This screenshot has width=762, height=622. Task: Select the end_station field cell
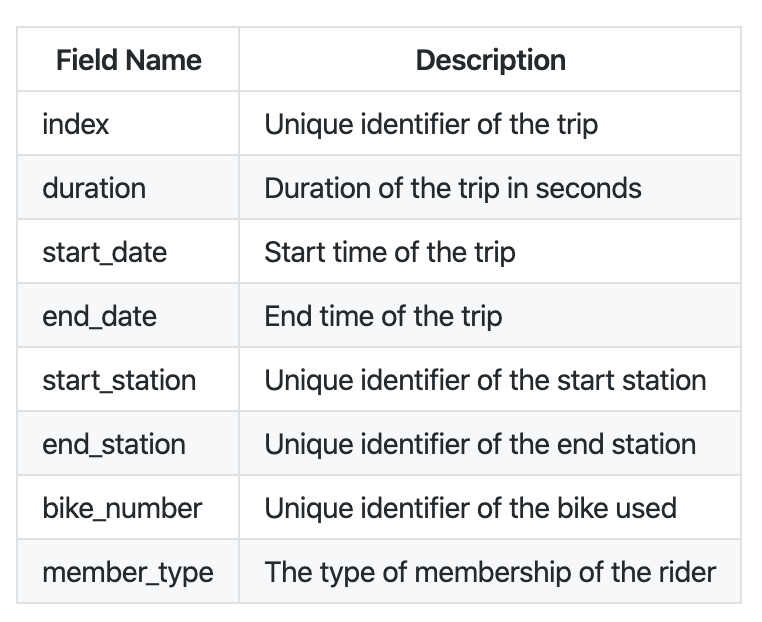[x=114, y=444]
